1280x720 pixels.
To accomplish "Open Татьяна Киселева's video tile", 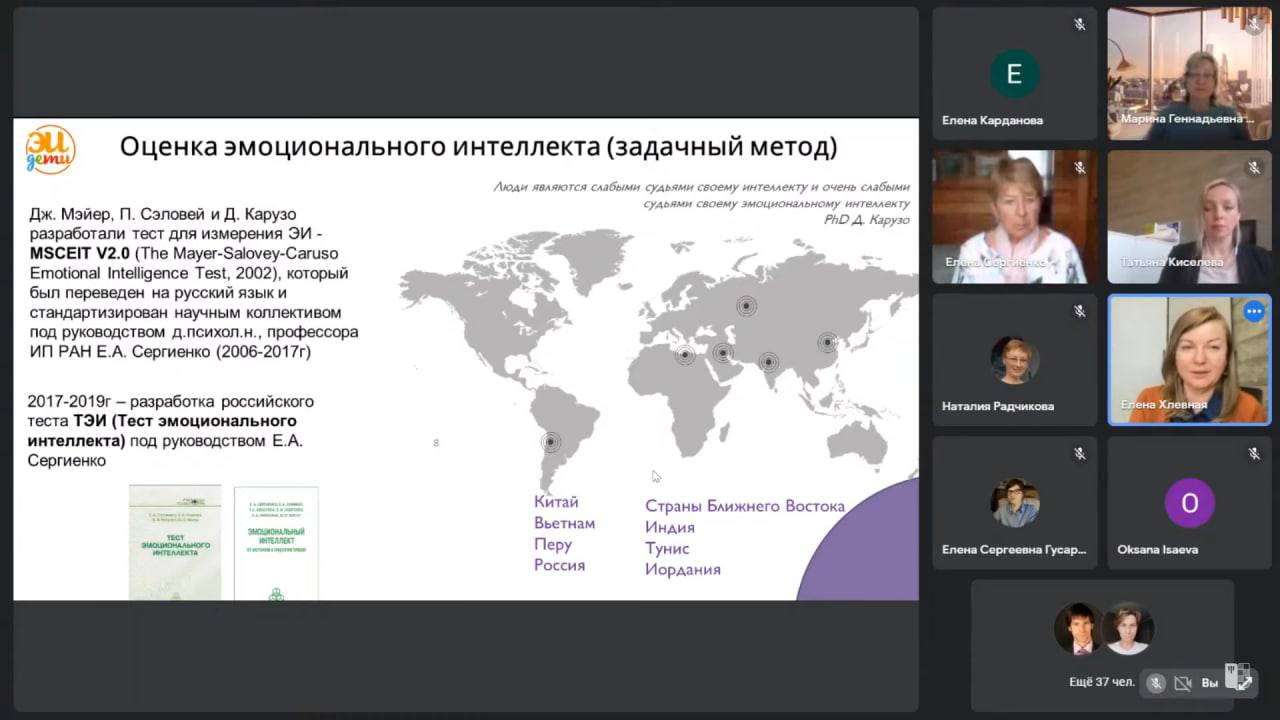I will [x=1189, y=217].
